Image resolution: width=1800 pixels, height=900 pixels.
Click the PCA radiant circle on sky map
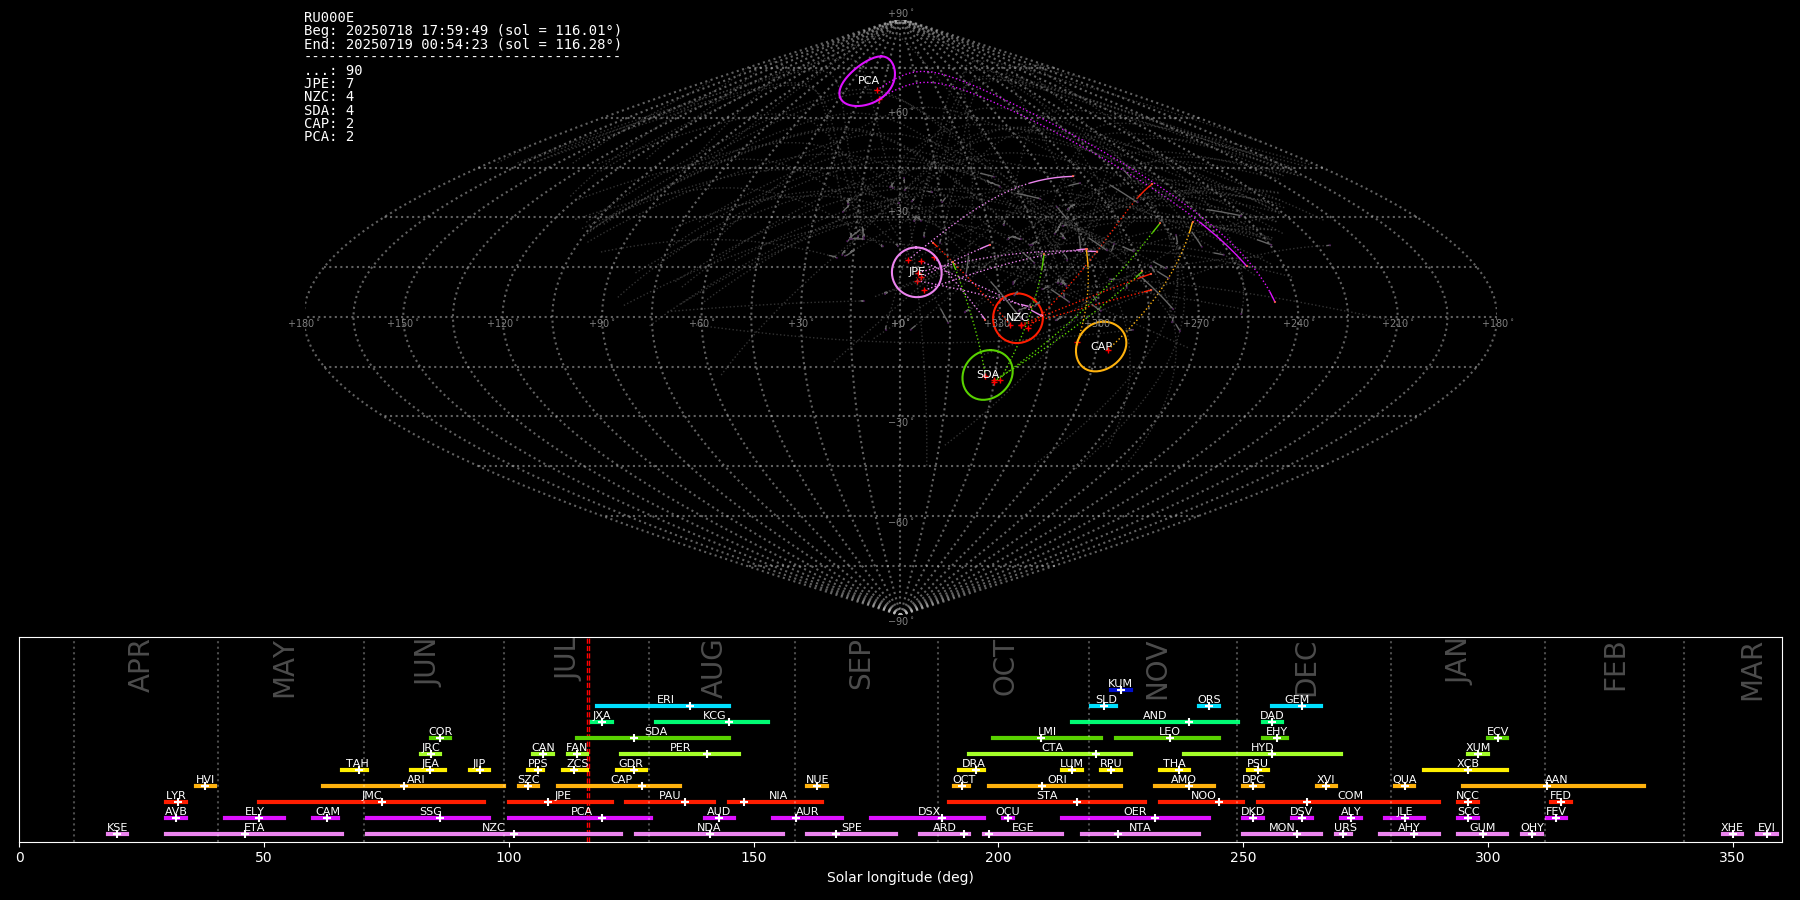click(867, 81)
